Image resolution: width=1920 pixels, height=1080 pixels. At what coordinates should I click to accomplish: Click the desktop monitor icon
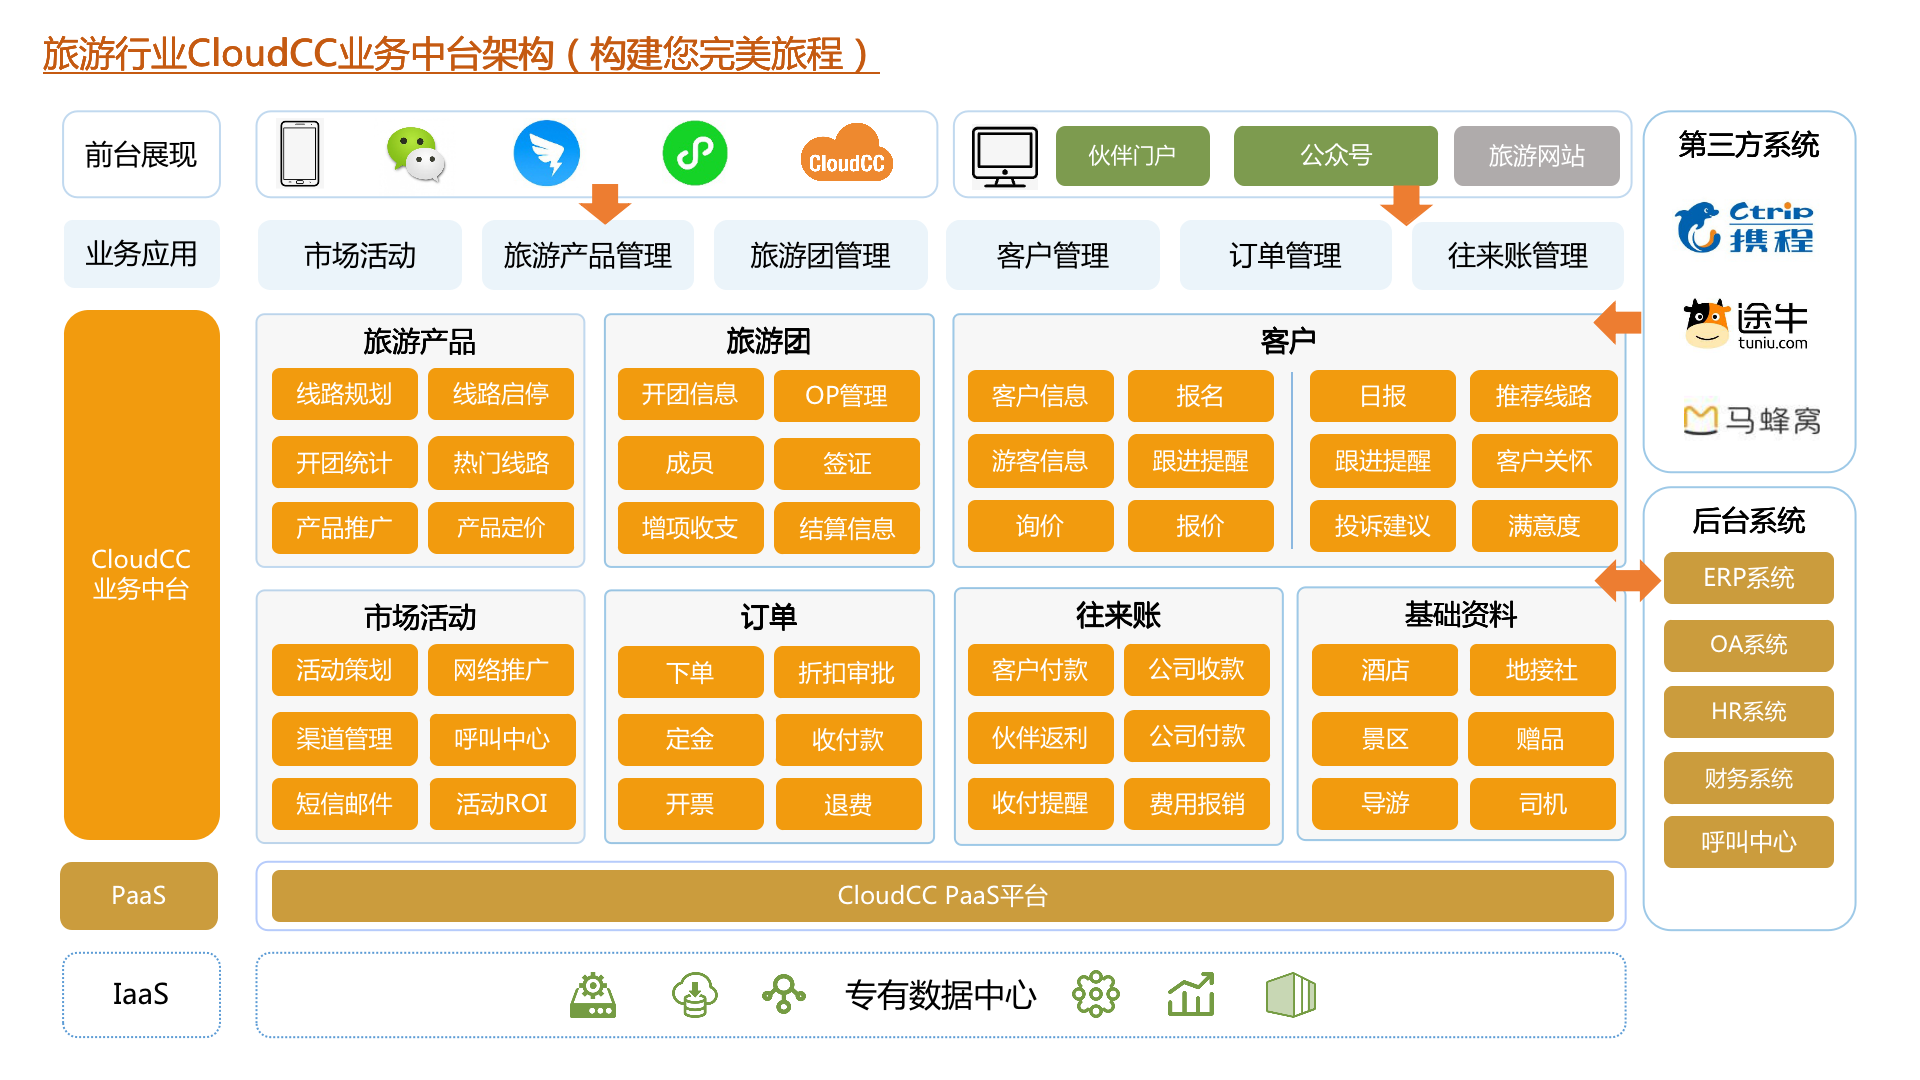pyautogui.click(x=1004, y=157)
